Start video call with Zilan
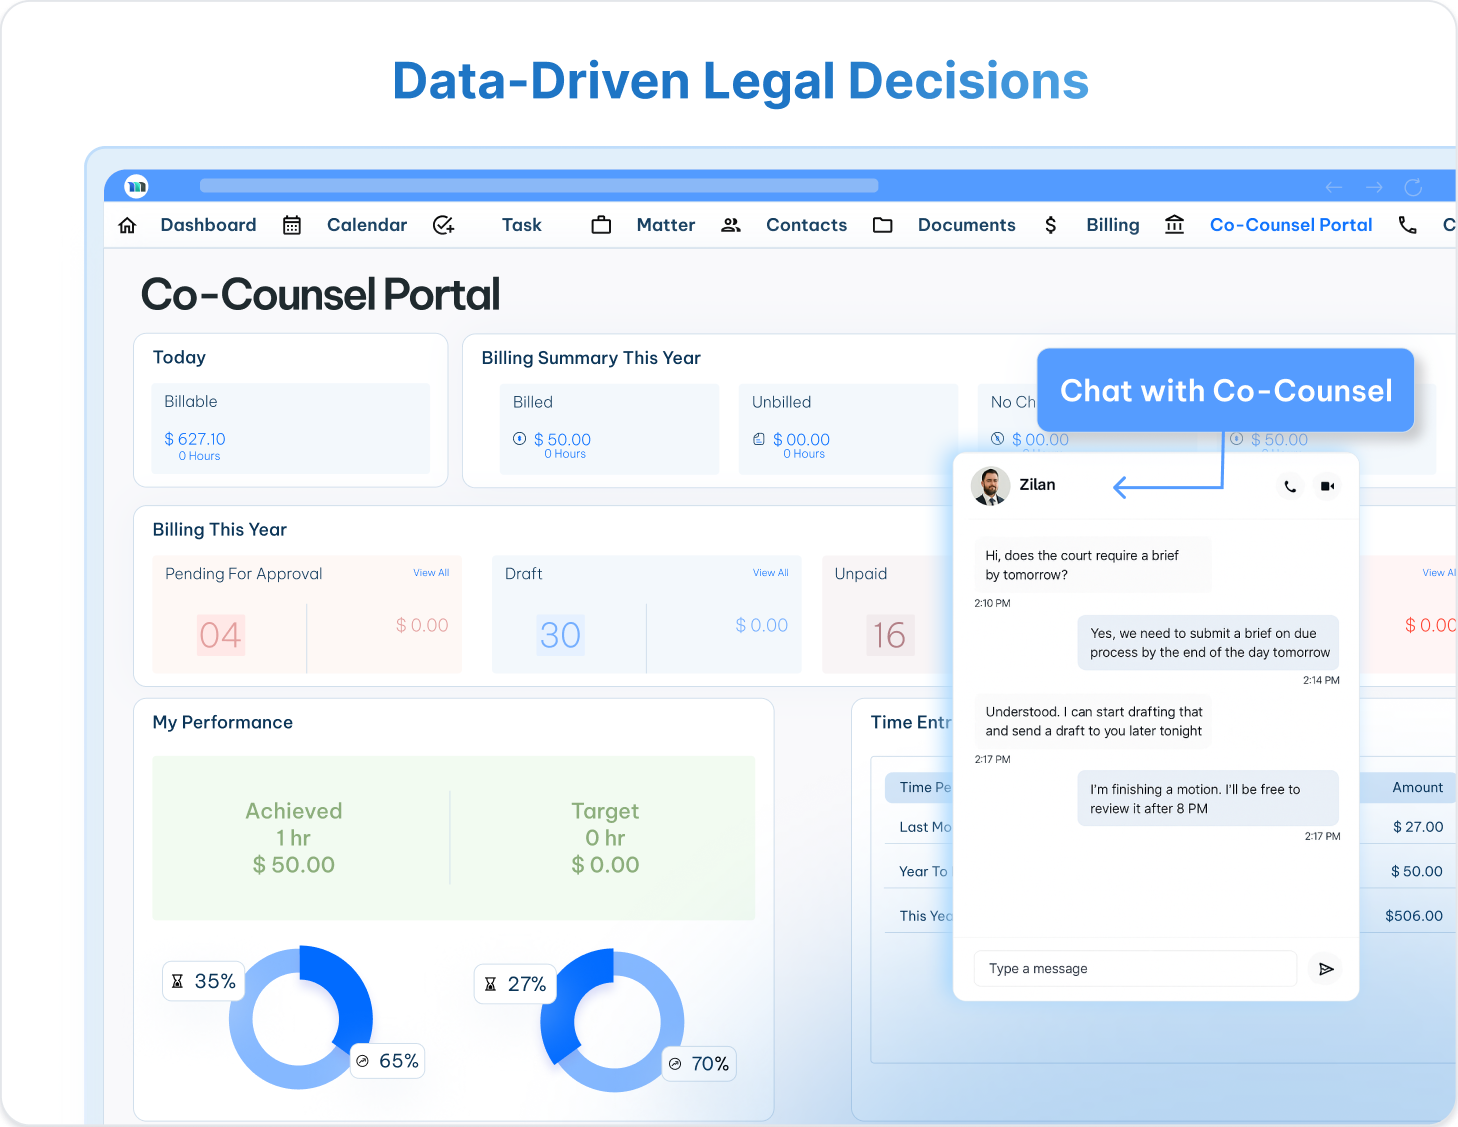Screen dimensions: 1458x1127 [x=1327, y=486]
